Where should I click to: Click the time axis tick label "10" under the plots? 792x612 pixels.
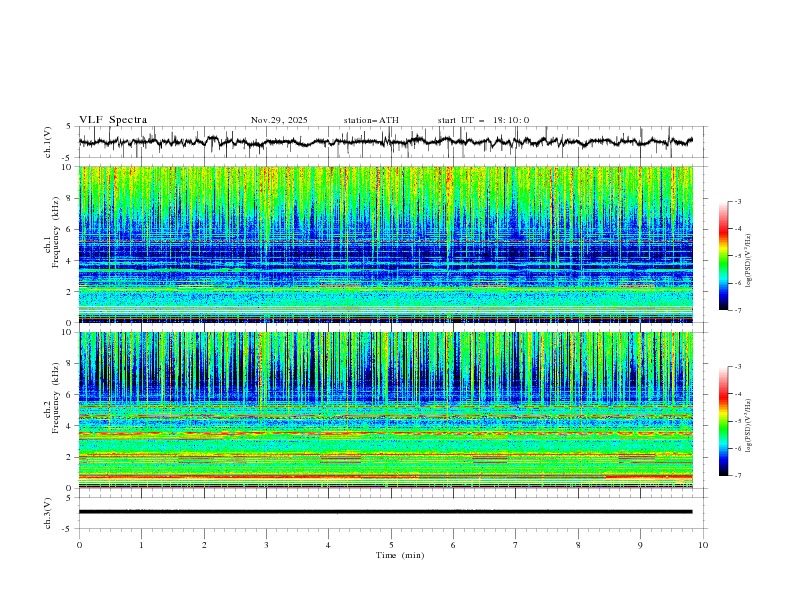point(703,545)
